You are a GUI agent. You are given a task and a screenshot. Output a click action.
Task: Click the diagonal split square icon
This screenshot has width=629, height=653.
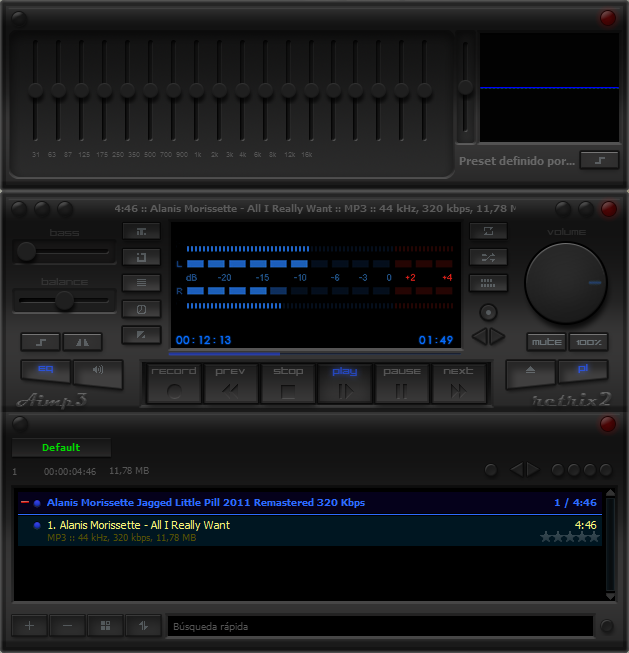coord(141,335)
